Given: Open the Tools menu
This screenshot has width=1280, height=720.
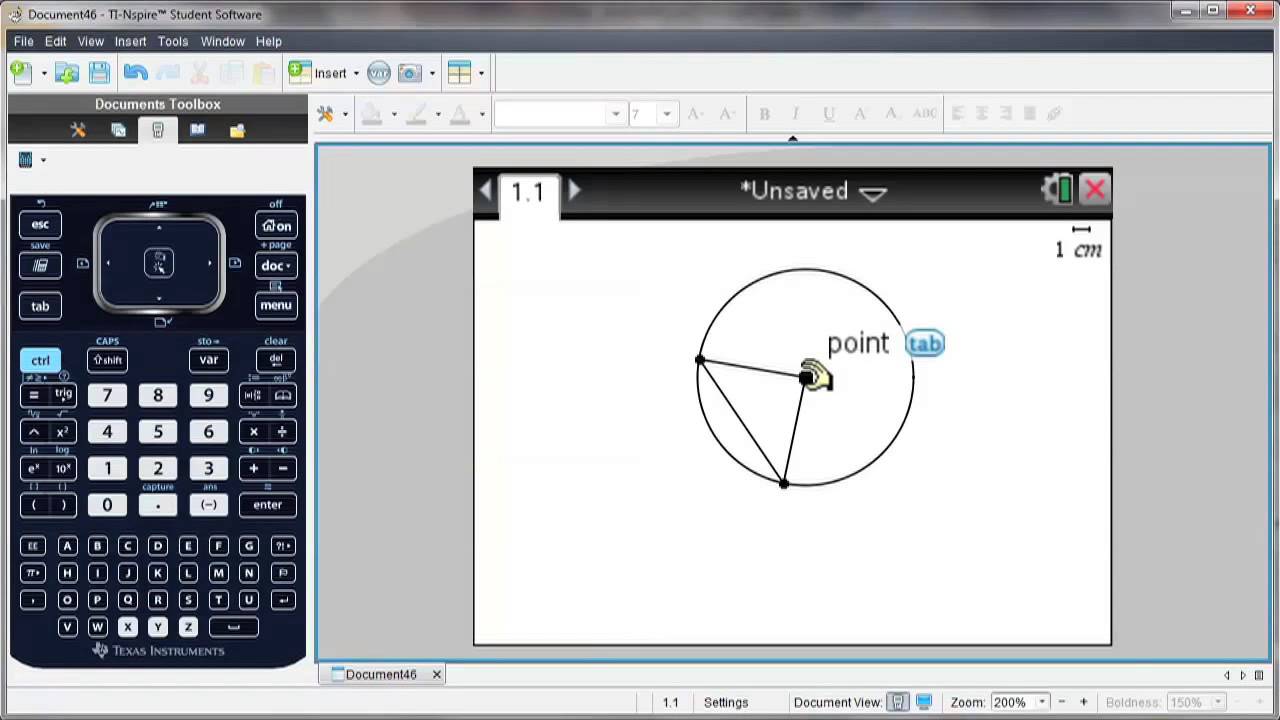Looking at the screenshot, I should coord(173,41).
